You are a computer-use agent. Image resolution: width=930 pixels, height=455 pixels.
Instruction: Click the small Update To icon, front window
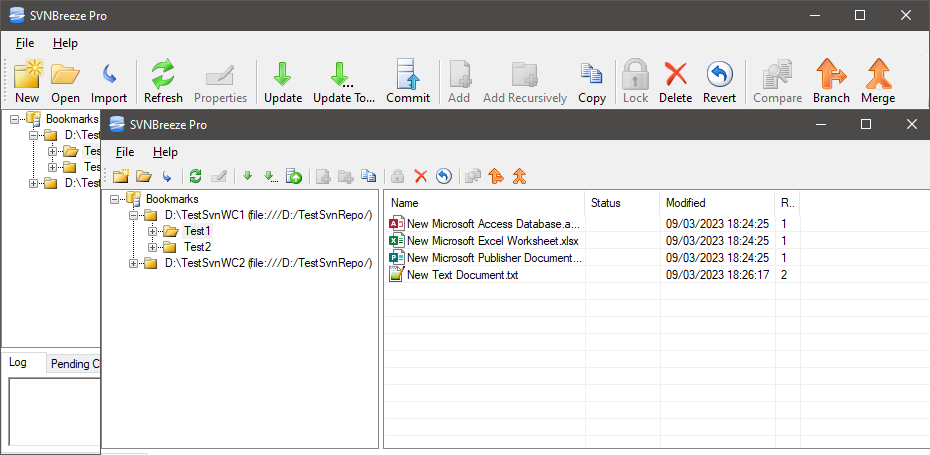point(270,176)
